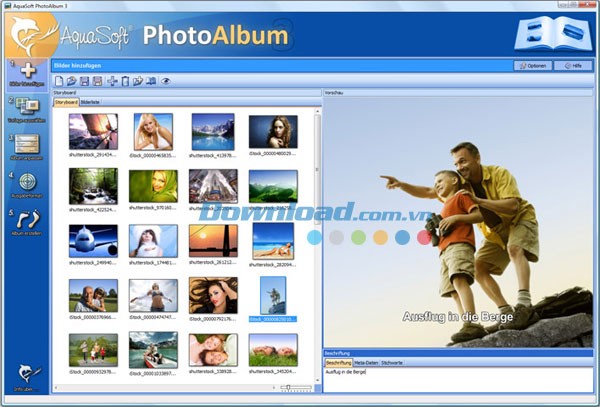
Task: Select the sunset bridge thumbnail shutterstock_261212
Action: pos(213,241)
